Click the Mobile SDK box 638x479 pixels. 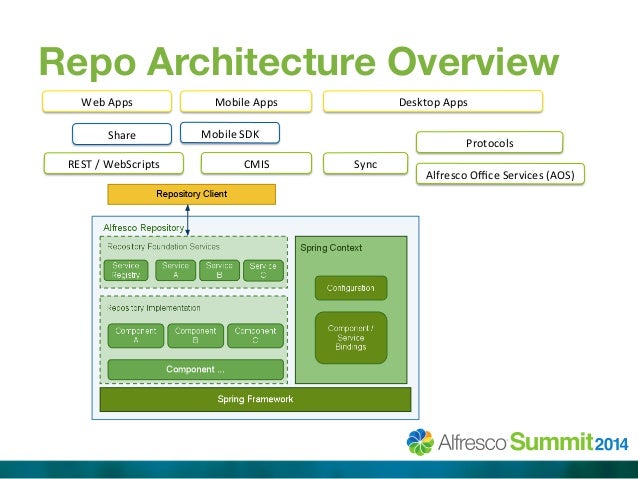[x=230, y=133]
